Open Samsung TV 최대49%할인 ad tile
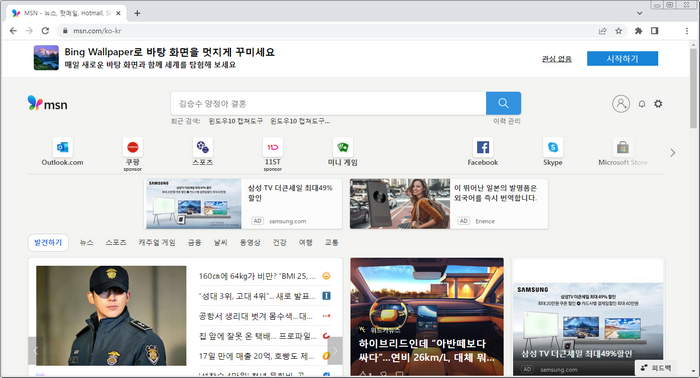This screenshot has height=378, width=700. click(x=588, y=316)
